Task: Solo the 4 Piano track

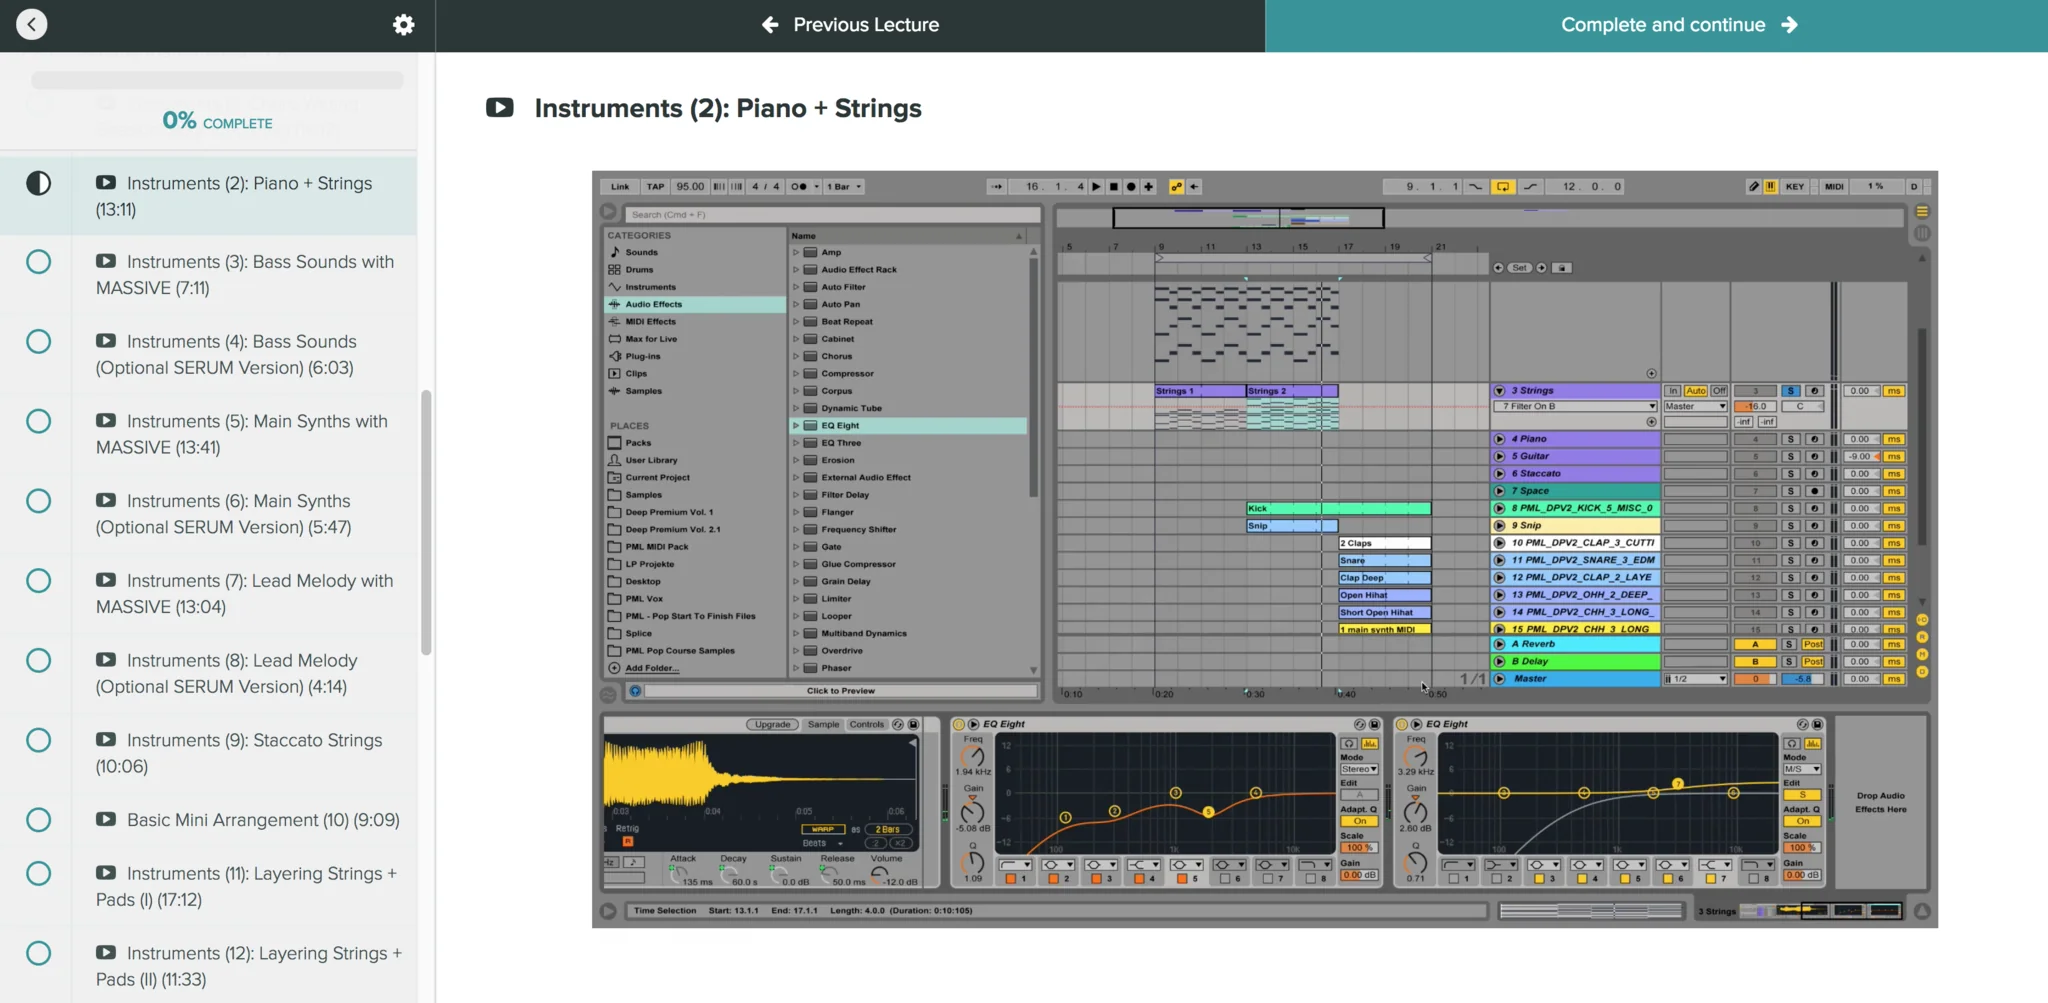Action: click(x=1790, y=439)
